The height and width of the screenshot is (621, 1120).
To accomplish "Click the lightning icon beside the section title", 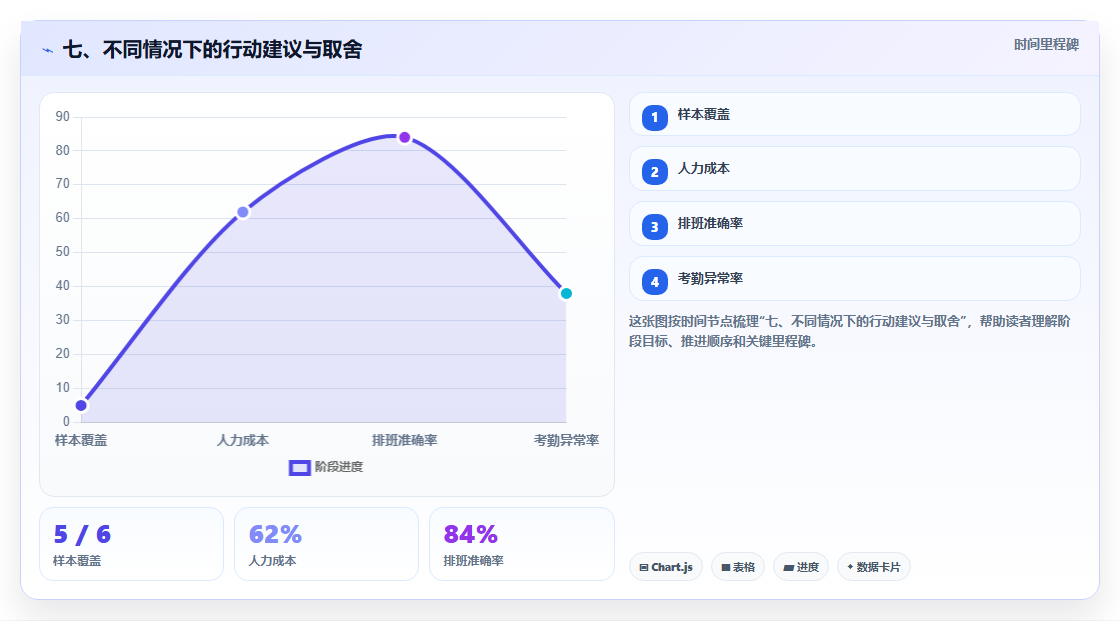I will pos(48,50).
